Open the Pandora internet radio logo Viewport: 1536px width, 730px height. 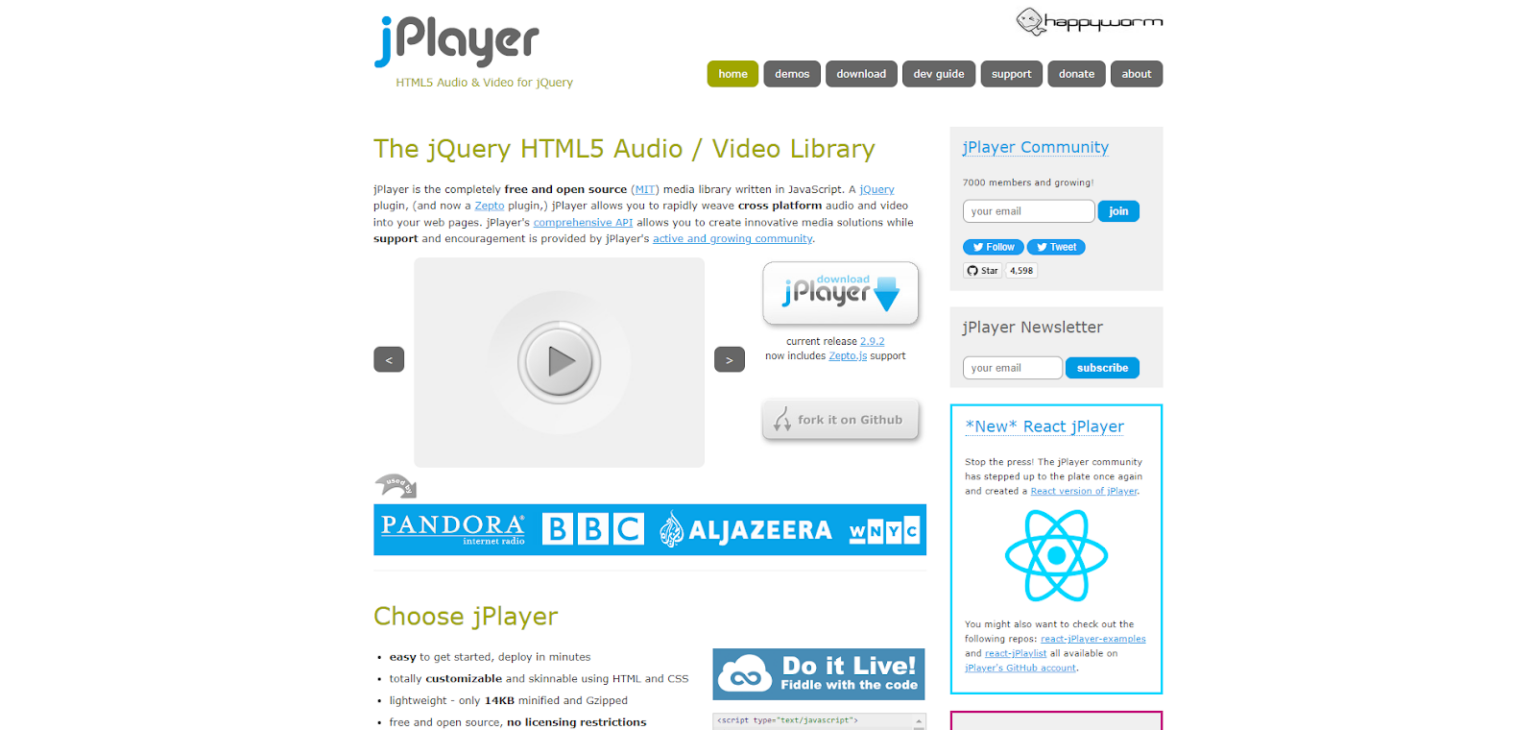tap(452, 528)
